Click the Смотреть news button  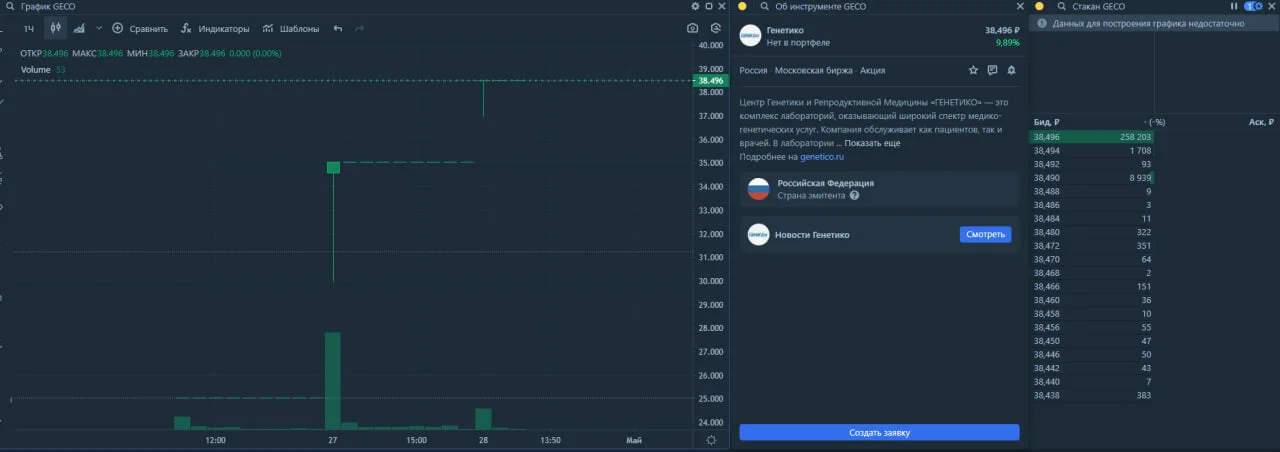point(986,234)
